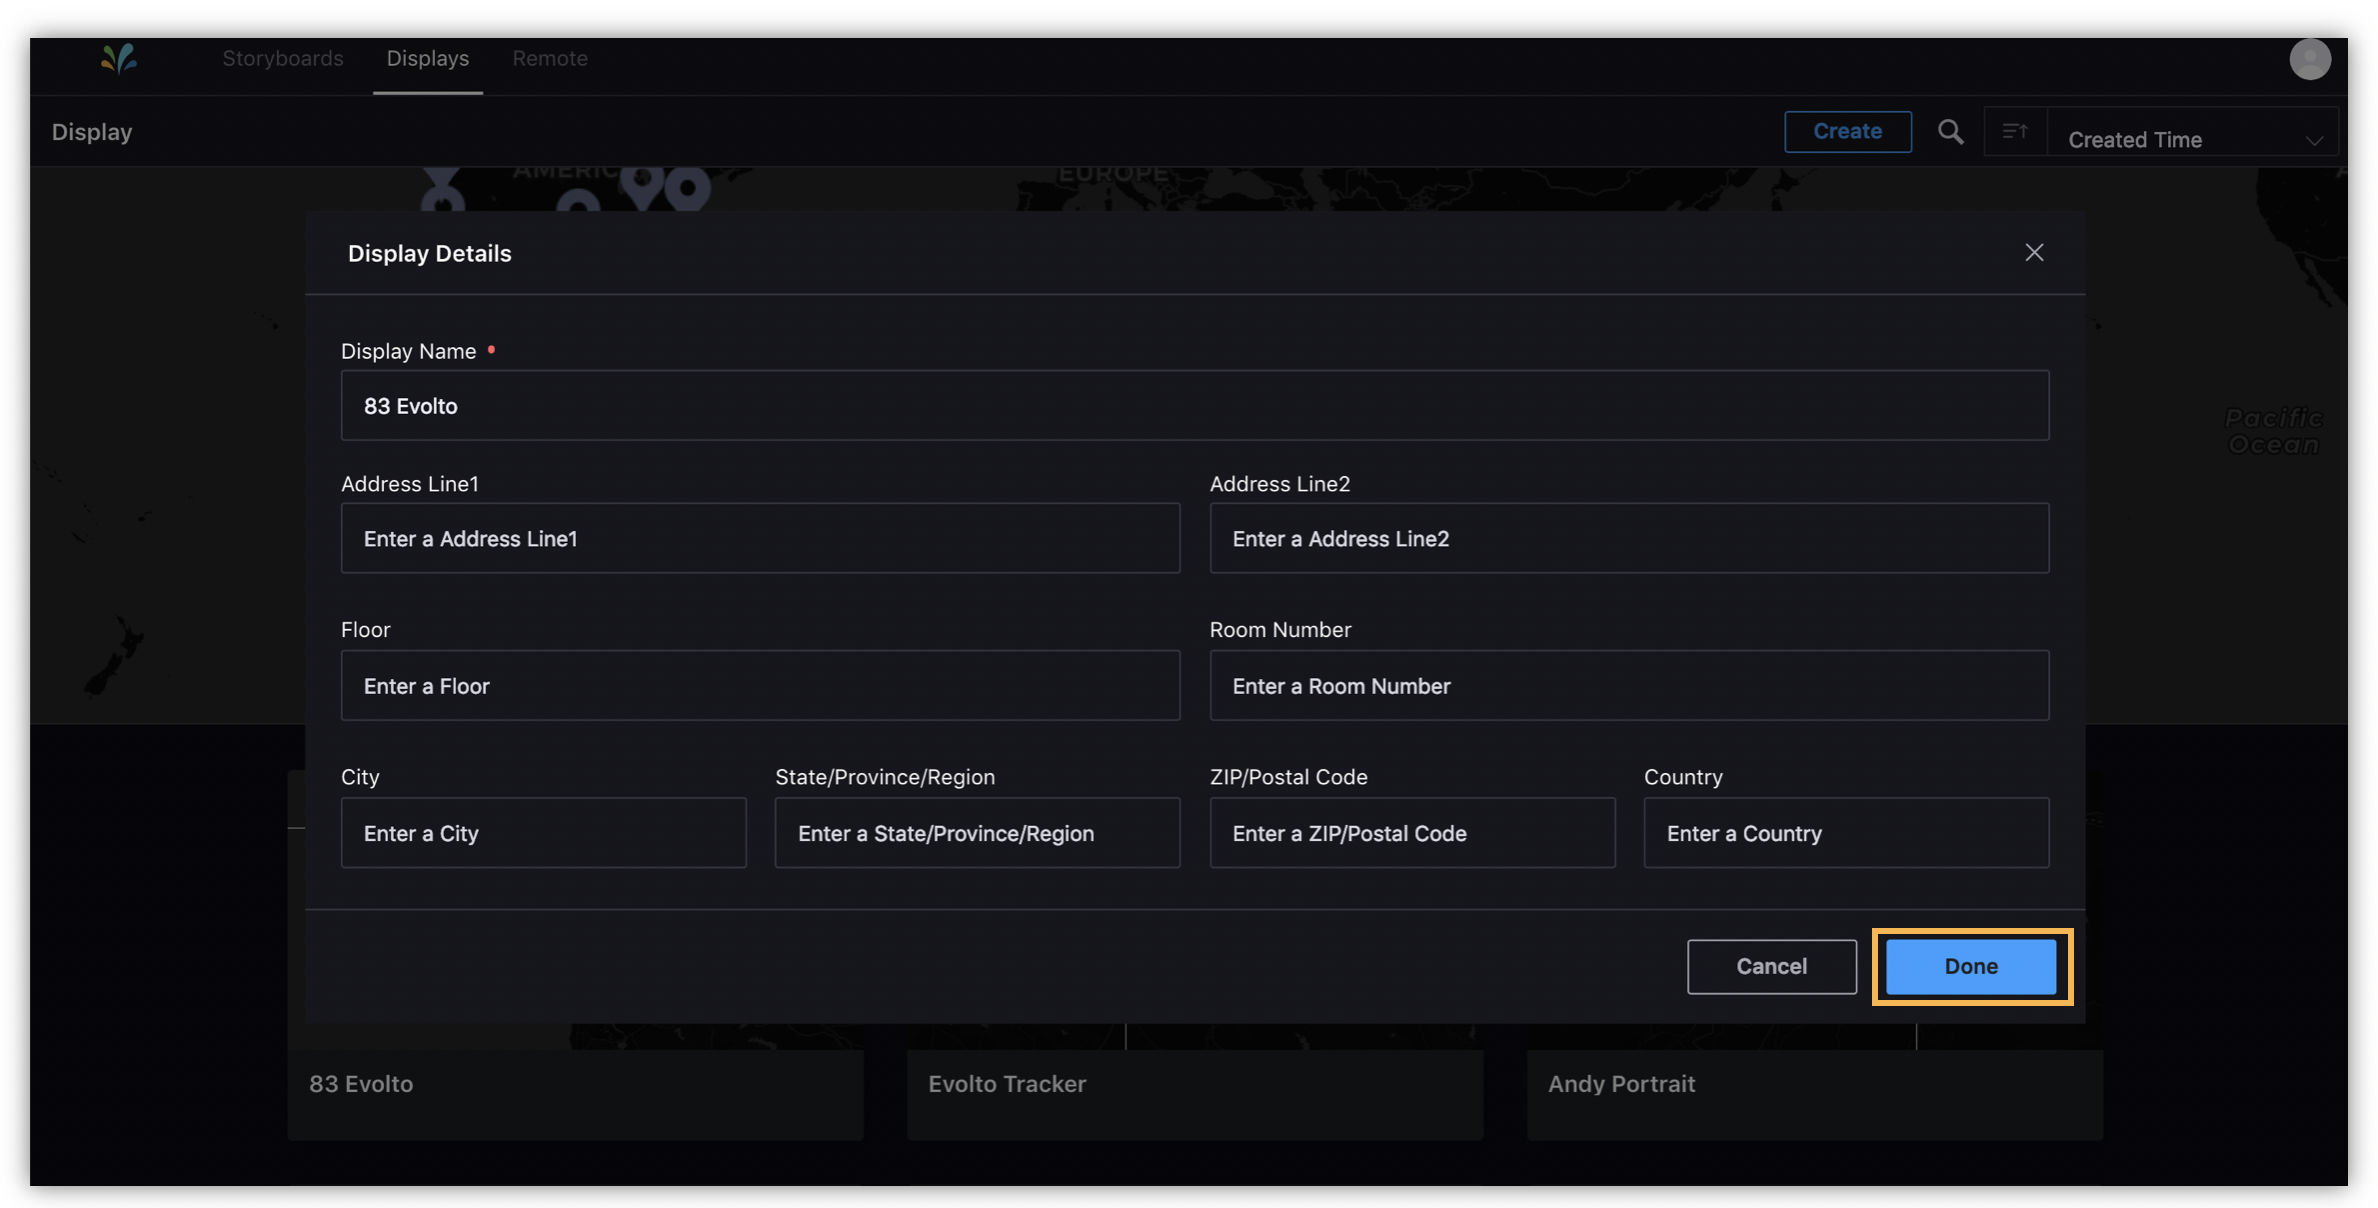Close the Display Details dialog
This screenshot has height=1208, width=2378.
pyautogui.click(x=2034, y=252)
